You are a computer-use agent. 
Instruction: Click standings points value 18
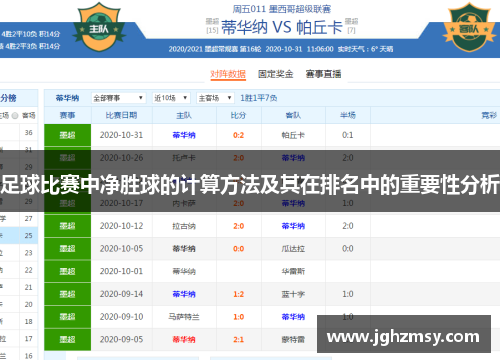click(x=28, y=322)
